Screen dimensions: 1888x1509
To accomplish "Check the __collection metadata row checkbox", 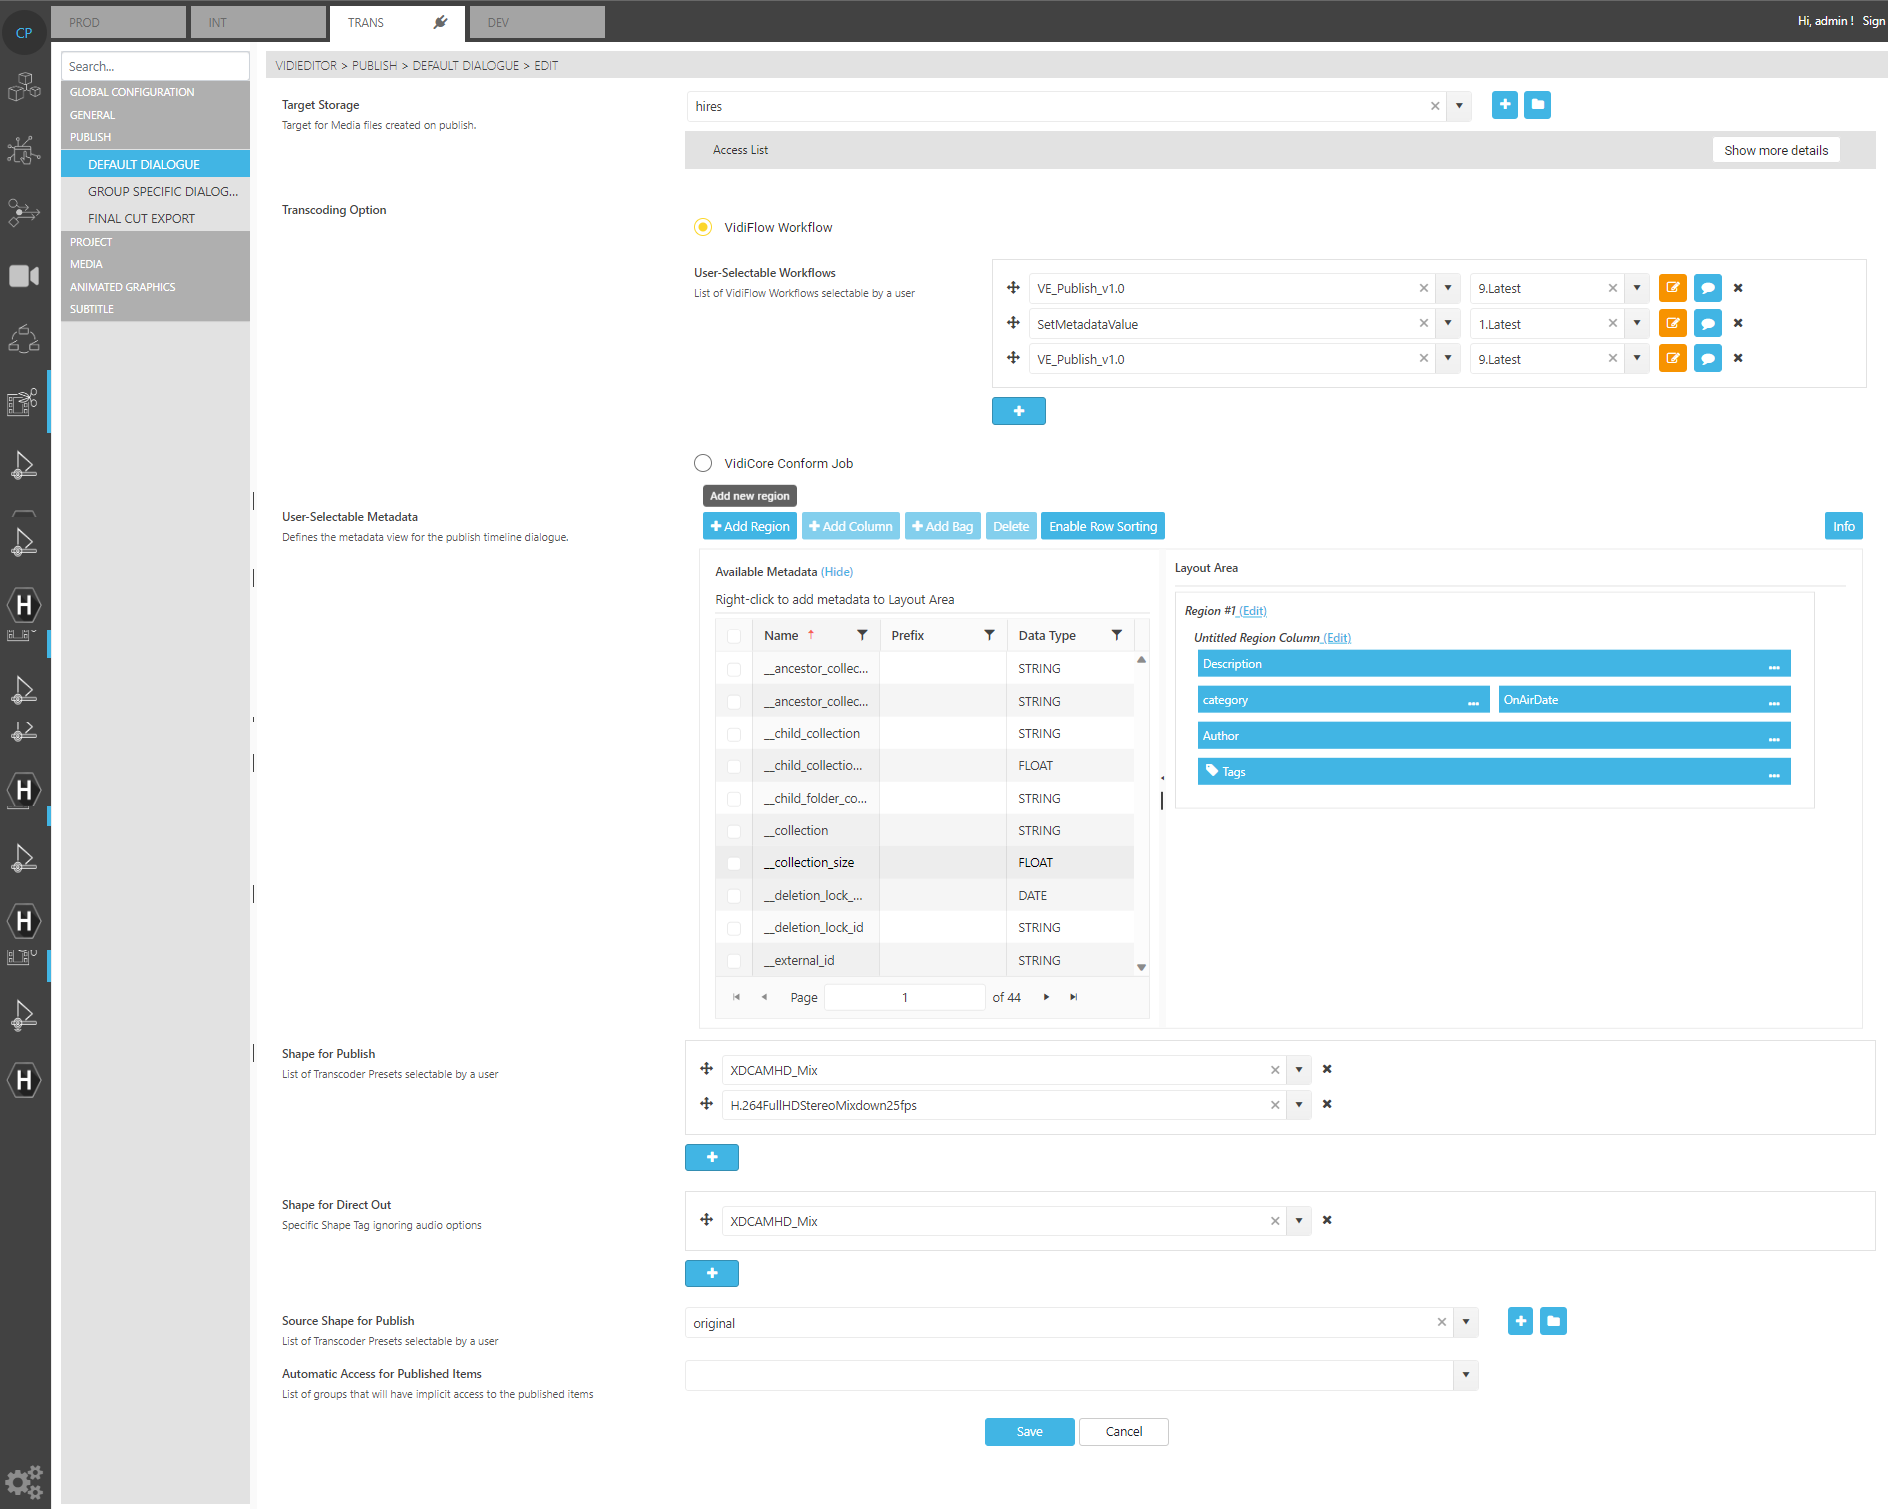I will pos(733,830).
